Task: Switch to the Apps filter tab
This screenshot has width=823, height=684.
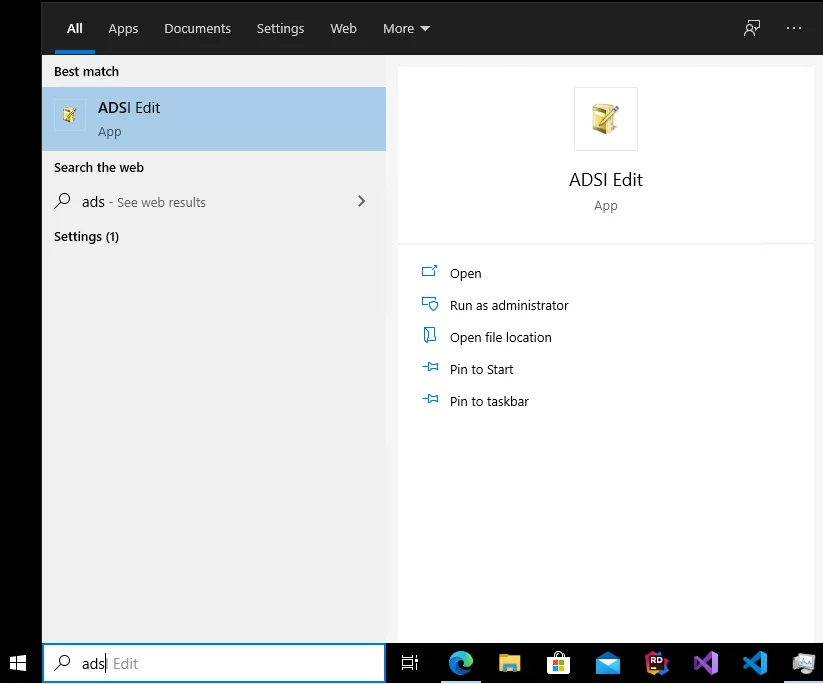Action: pyautogui.click(x=123, y=28)
